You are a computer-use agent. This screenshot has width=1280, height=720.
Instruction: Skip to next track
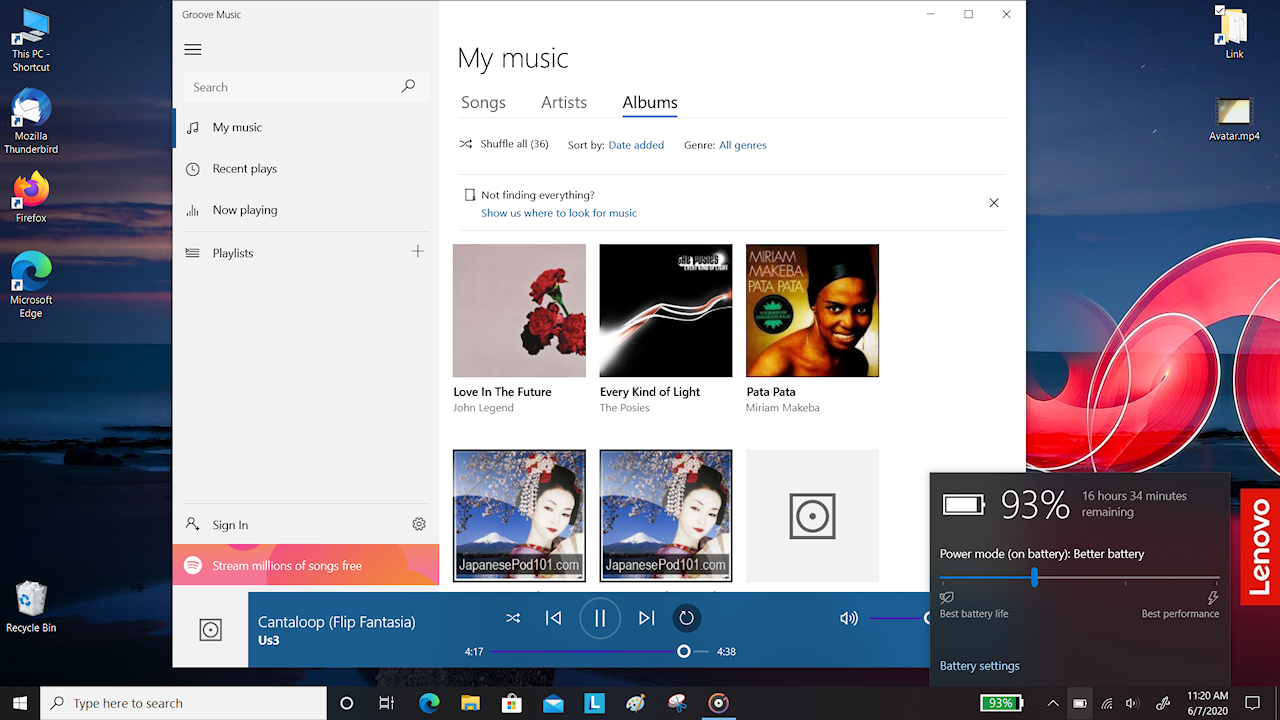pyautogui.click(x=646, y=618)
